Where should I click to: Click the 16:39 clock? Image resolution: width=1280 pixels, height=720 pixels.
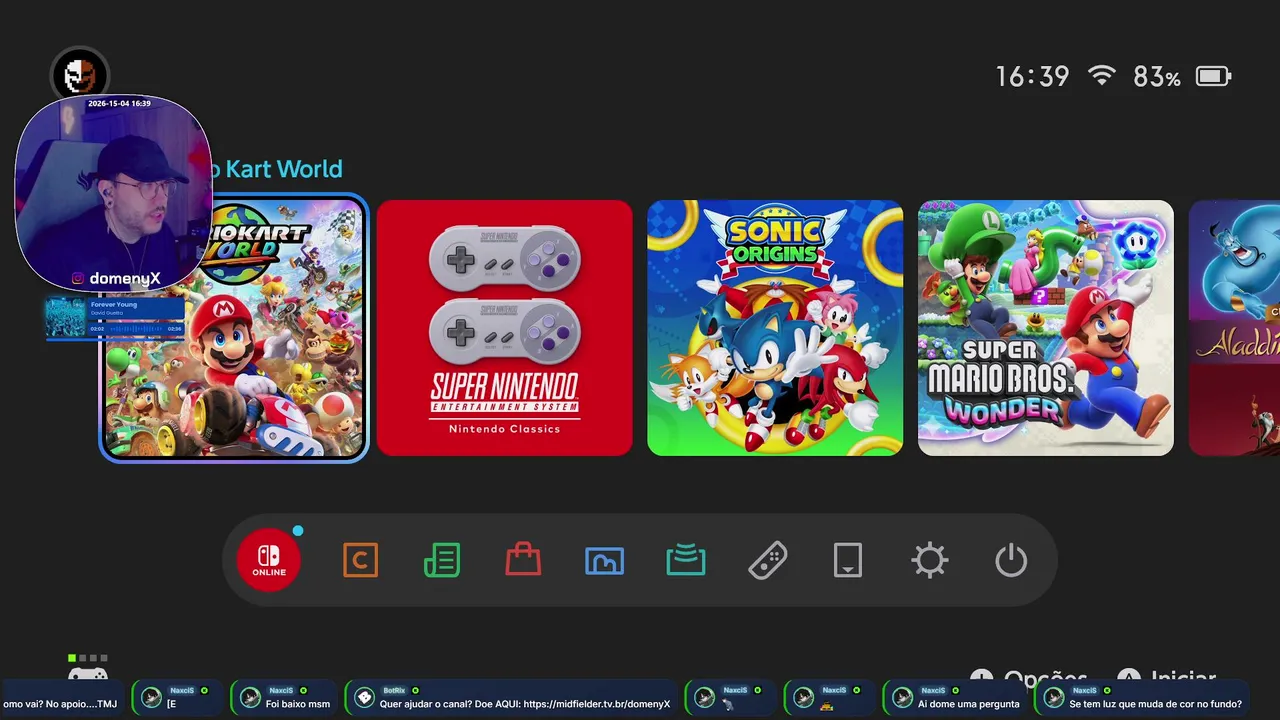tap(1032, 76)
